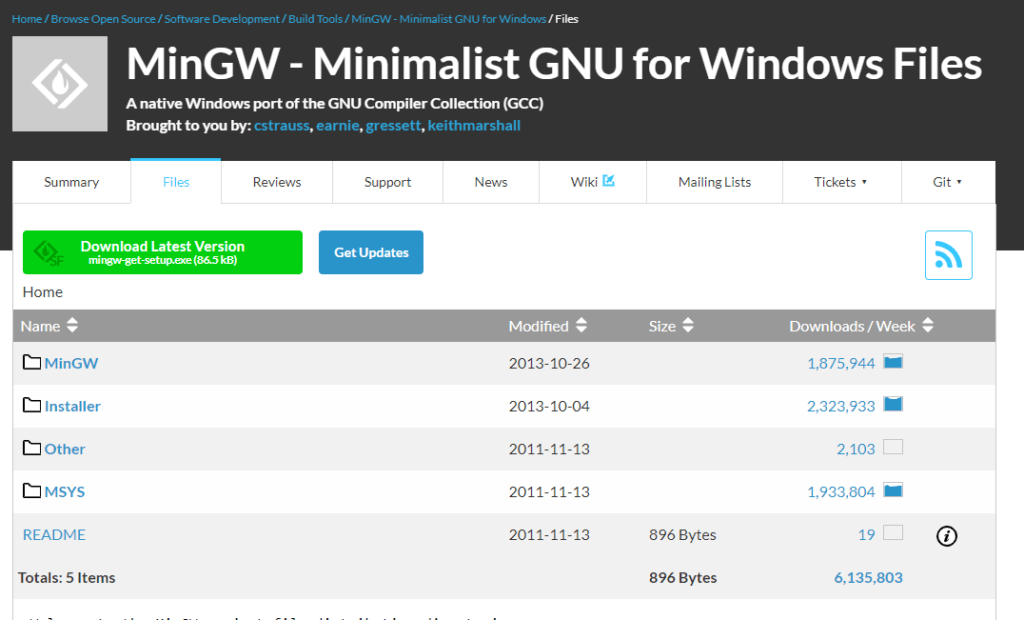
Task: Click the Home breadcrumb link
Action: pos(27,19)
